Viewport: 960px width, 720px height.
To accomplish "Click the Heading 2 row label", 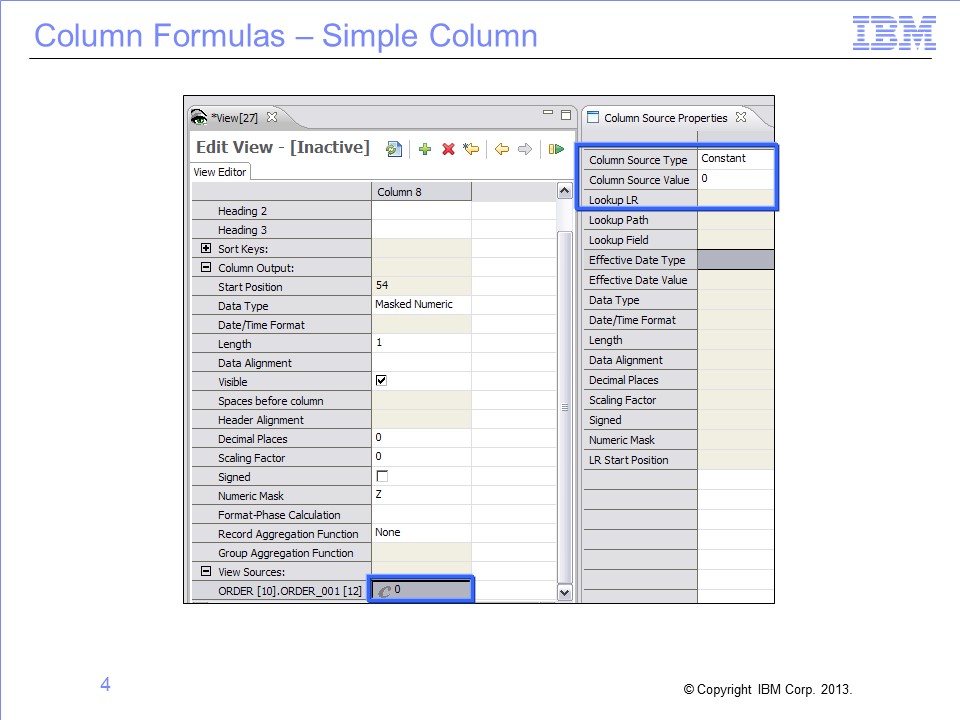I will tap(242, 211).
